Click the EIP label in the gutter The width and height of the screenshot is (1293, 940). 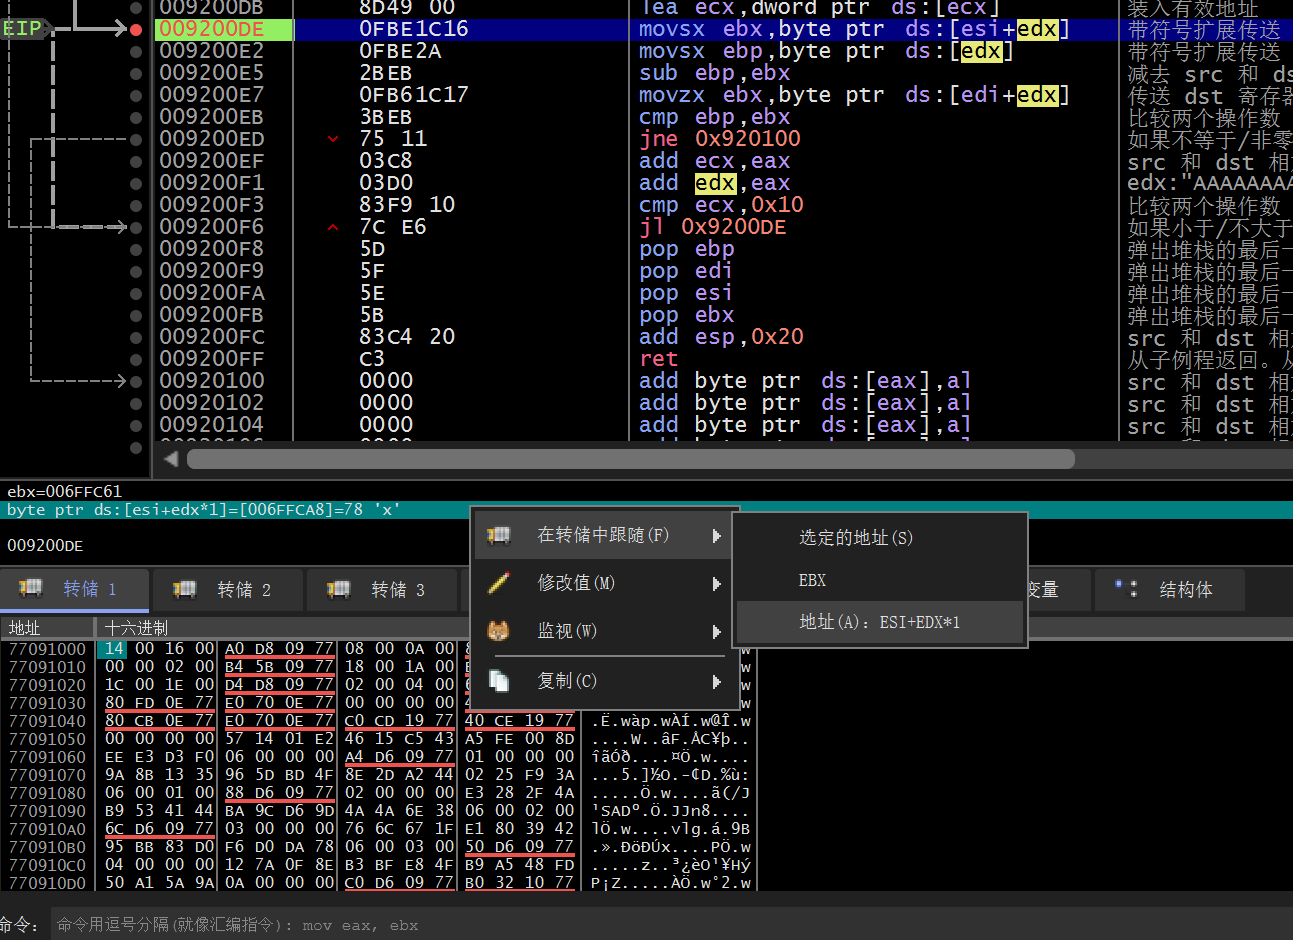click(x=22, y=28)
